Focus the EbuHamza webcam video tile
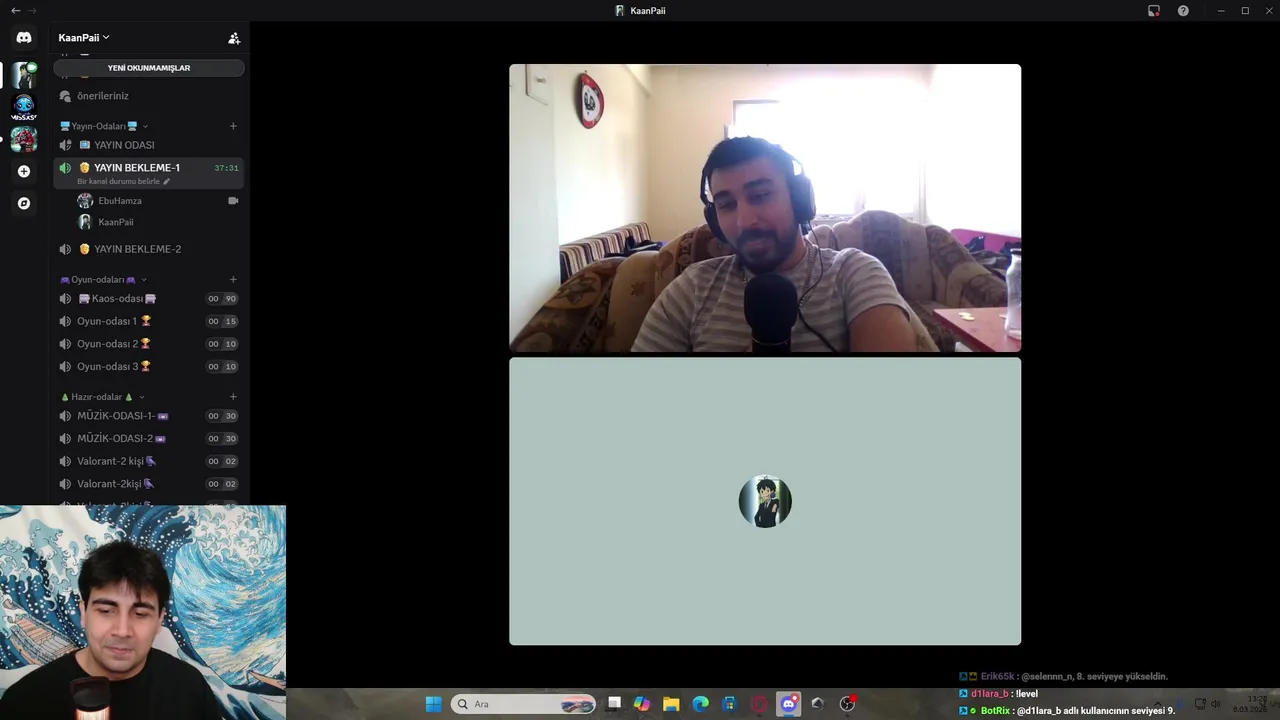1280x720 pixels. (x=765, y=208)
